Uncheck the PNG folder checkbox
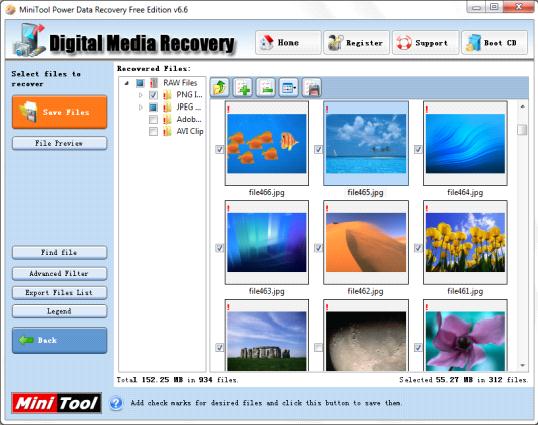Image resolution: width=538 pixels, height=425 pixels. click(153, 95)
